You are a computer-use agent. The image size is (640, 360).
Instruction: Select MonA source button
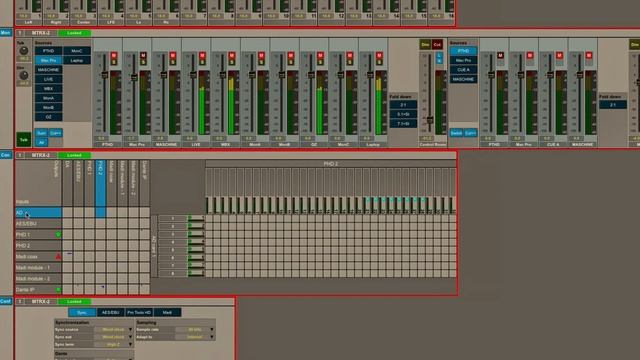click(x=49, y=98)
